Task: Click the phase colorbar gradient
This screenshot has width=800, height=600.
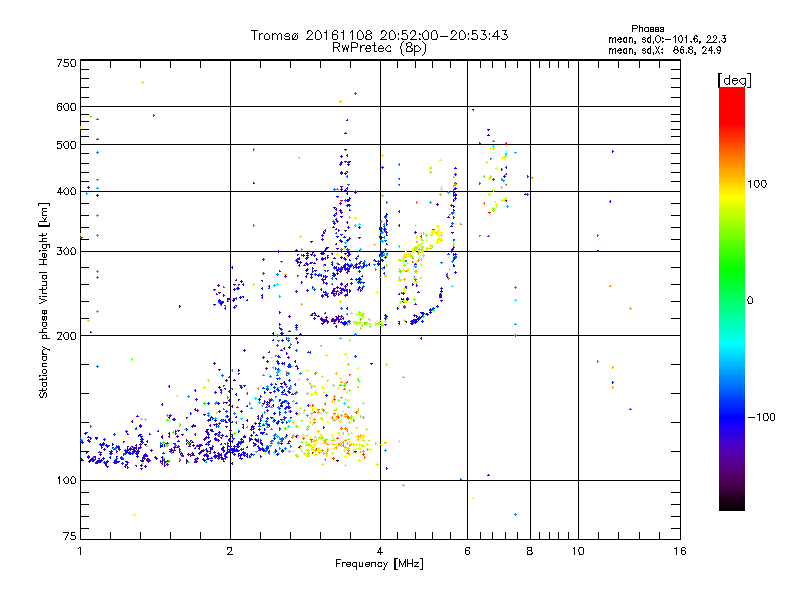Action: [732, 298]
